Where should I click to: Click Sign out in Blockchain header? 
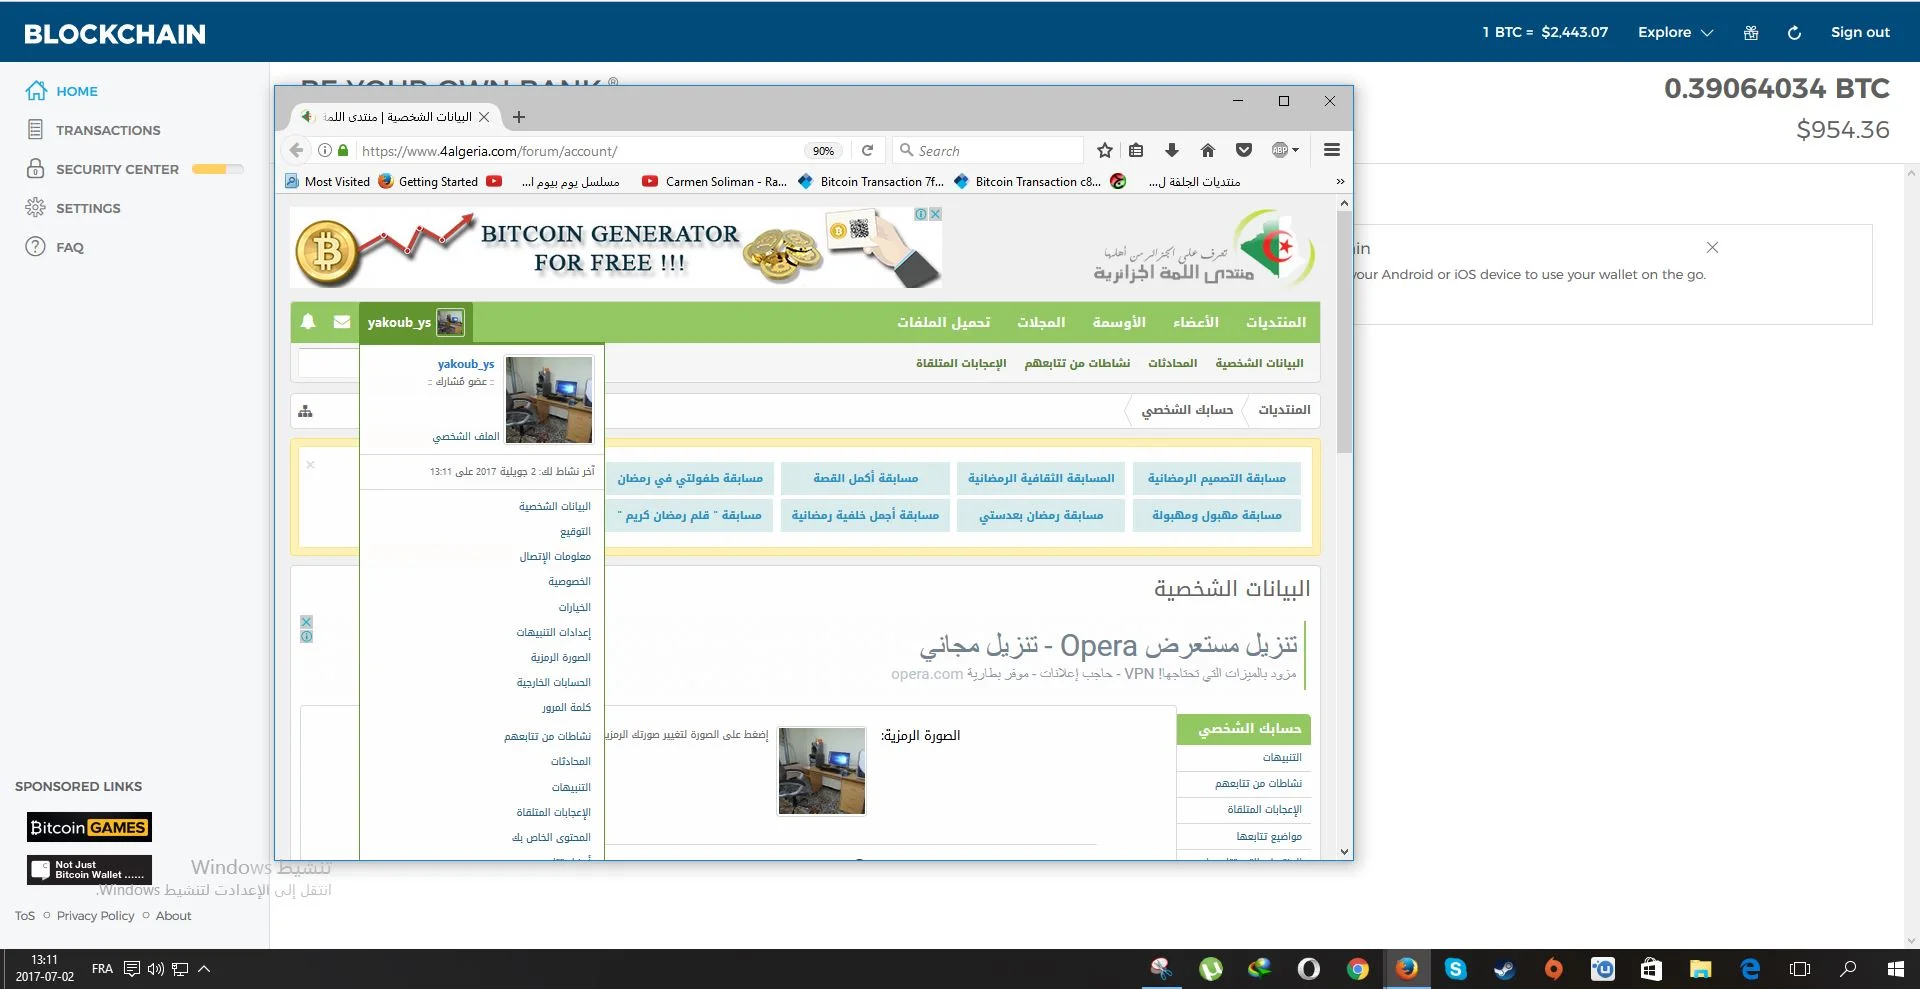[x=1859, y=32]
